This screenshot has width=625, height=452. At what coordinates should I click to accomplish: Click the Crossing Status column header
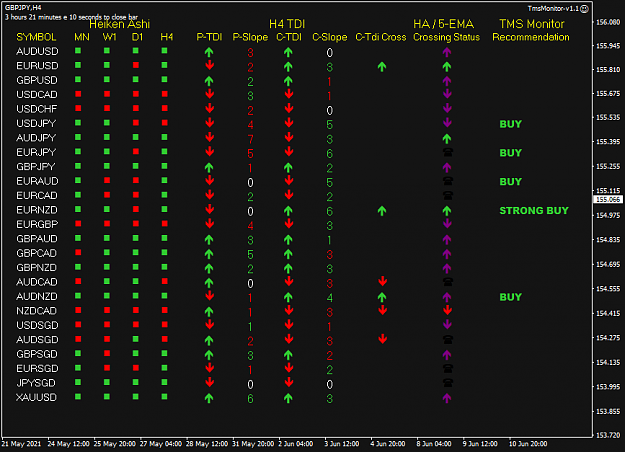(446, 37)
